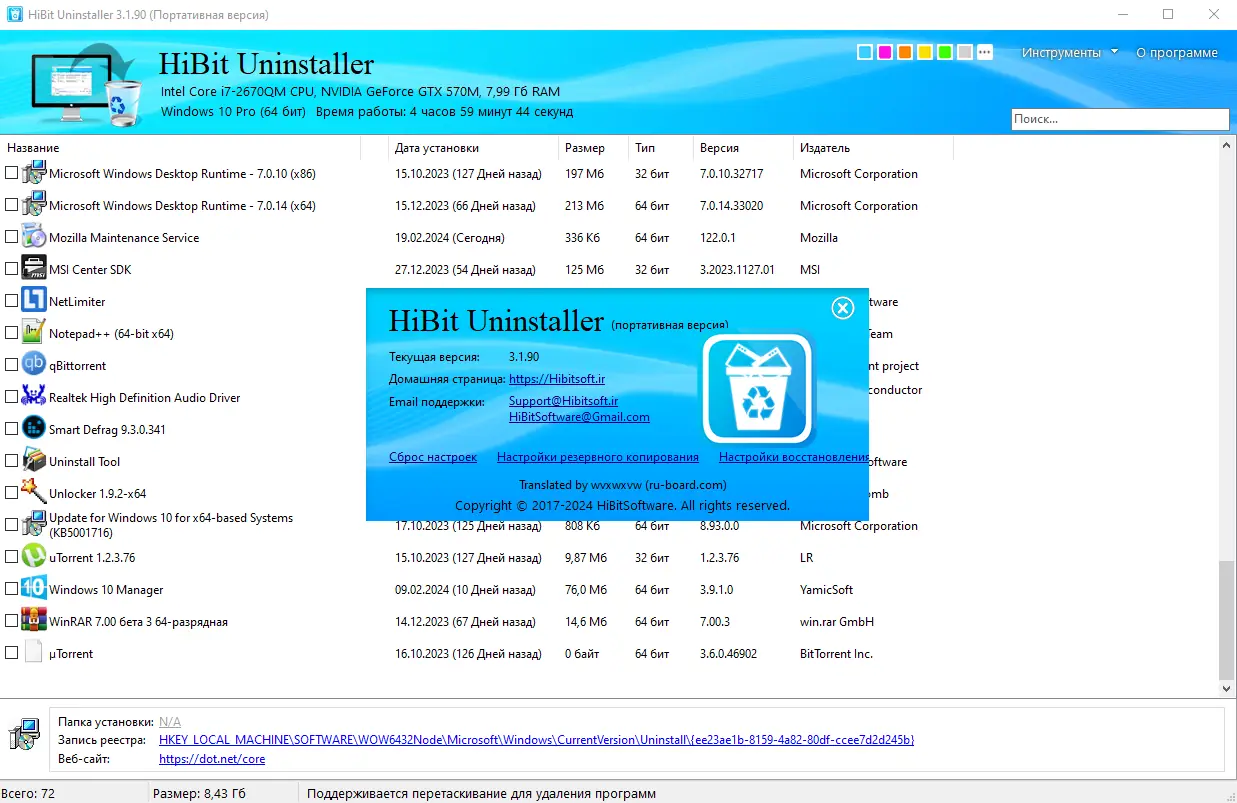Viewport: 1237px width, 803px height.
Task: Tick the MSI Center SDK checkbox
Action: (x=12, y=269)
